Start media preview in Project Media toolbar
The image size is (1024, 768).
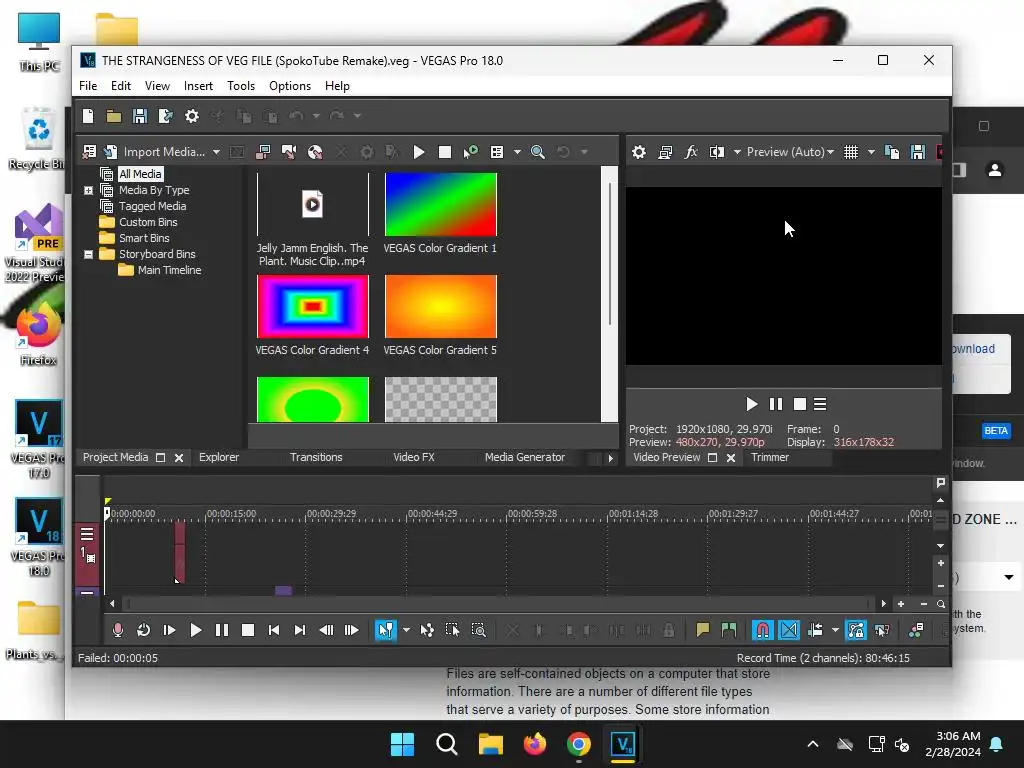(x=419, y=152)
